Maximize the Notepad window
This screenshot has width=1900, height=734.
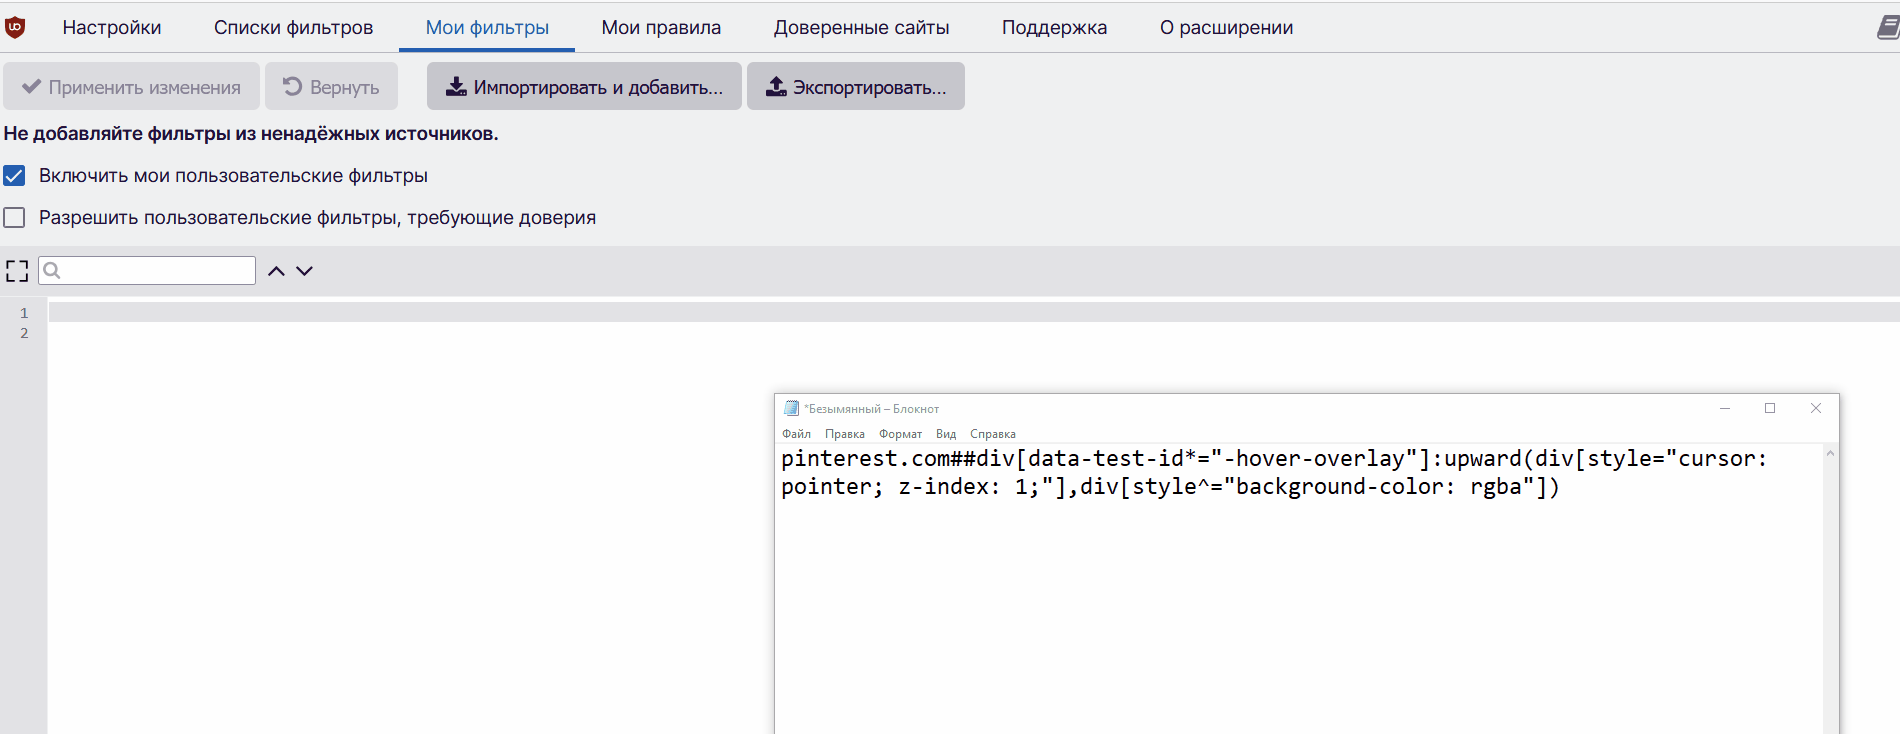coord(1770,408)
